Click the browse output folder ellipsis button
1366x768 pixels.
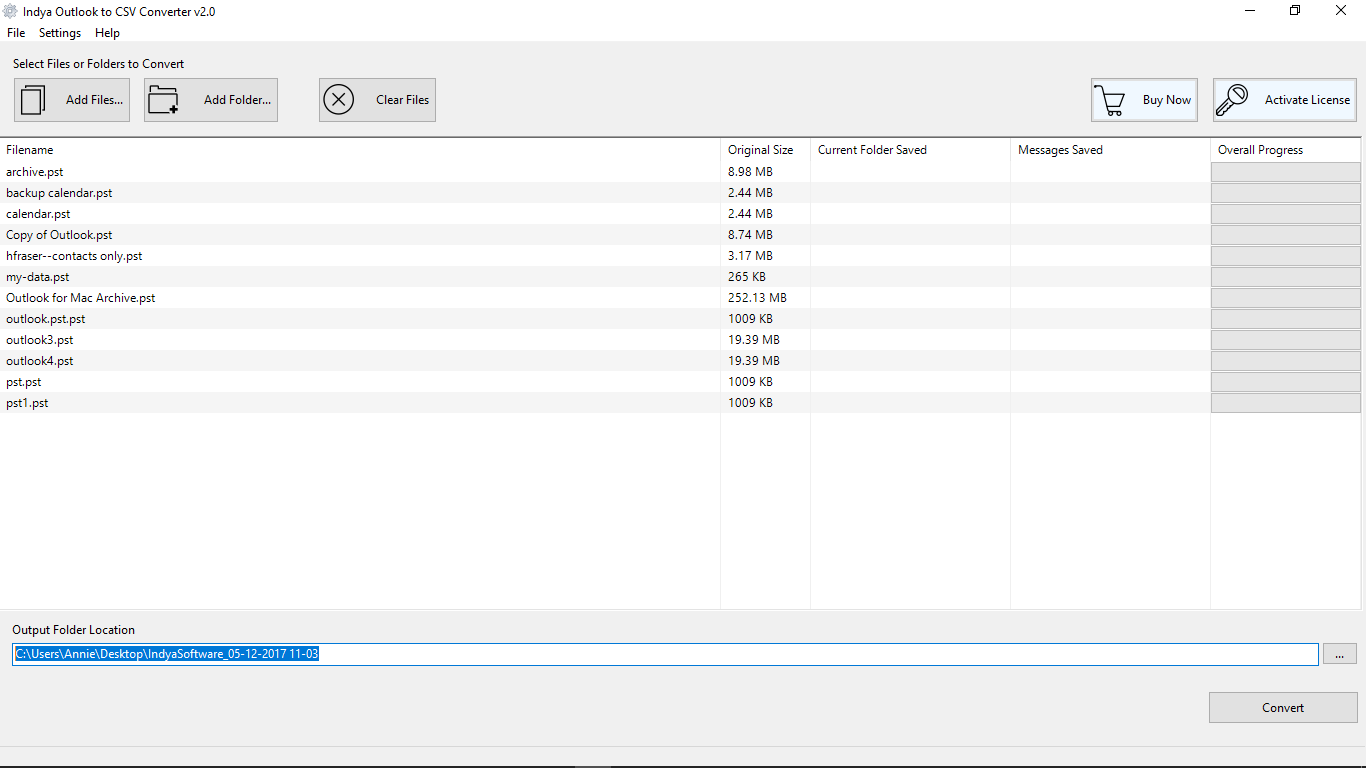coord(1339,654)
